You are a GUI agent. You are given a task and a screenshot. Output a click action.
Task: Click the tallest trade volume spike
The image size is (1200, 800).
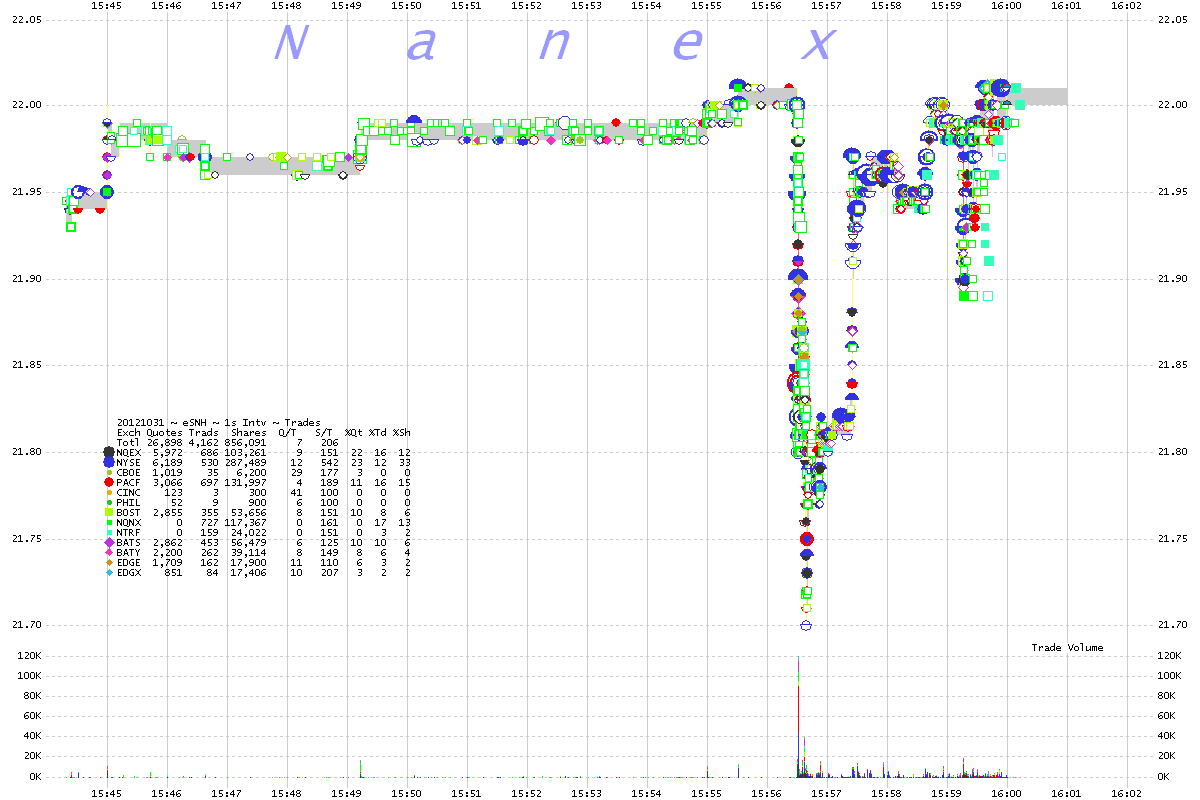pyautogui.click(x=798, y=717)
